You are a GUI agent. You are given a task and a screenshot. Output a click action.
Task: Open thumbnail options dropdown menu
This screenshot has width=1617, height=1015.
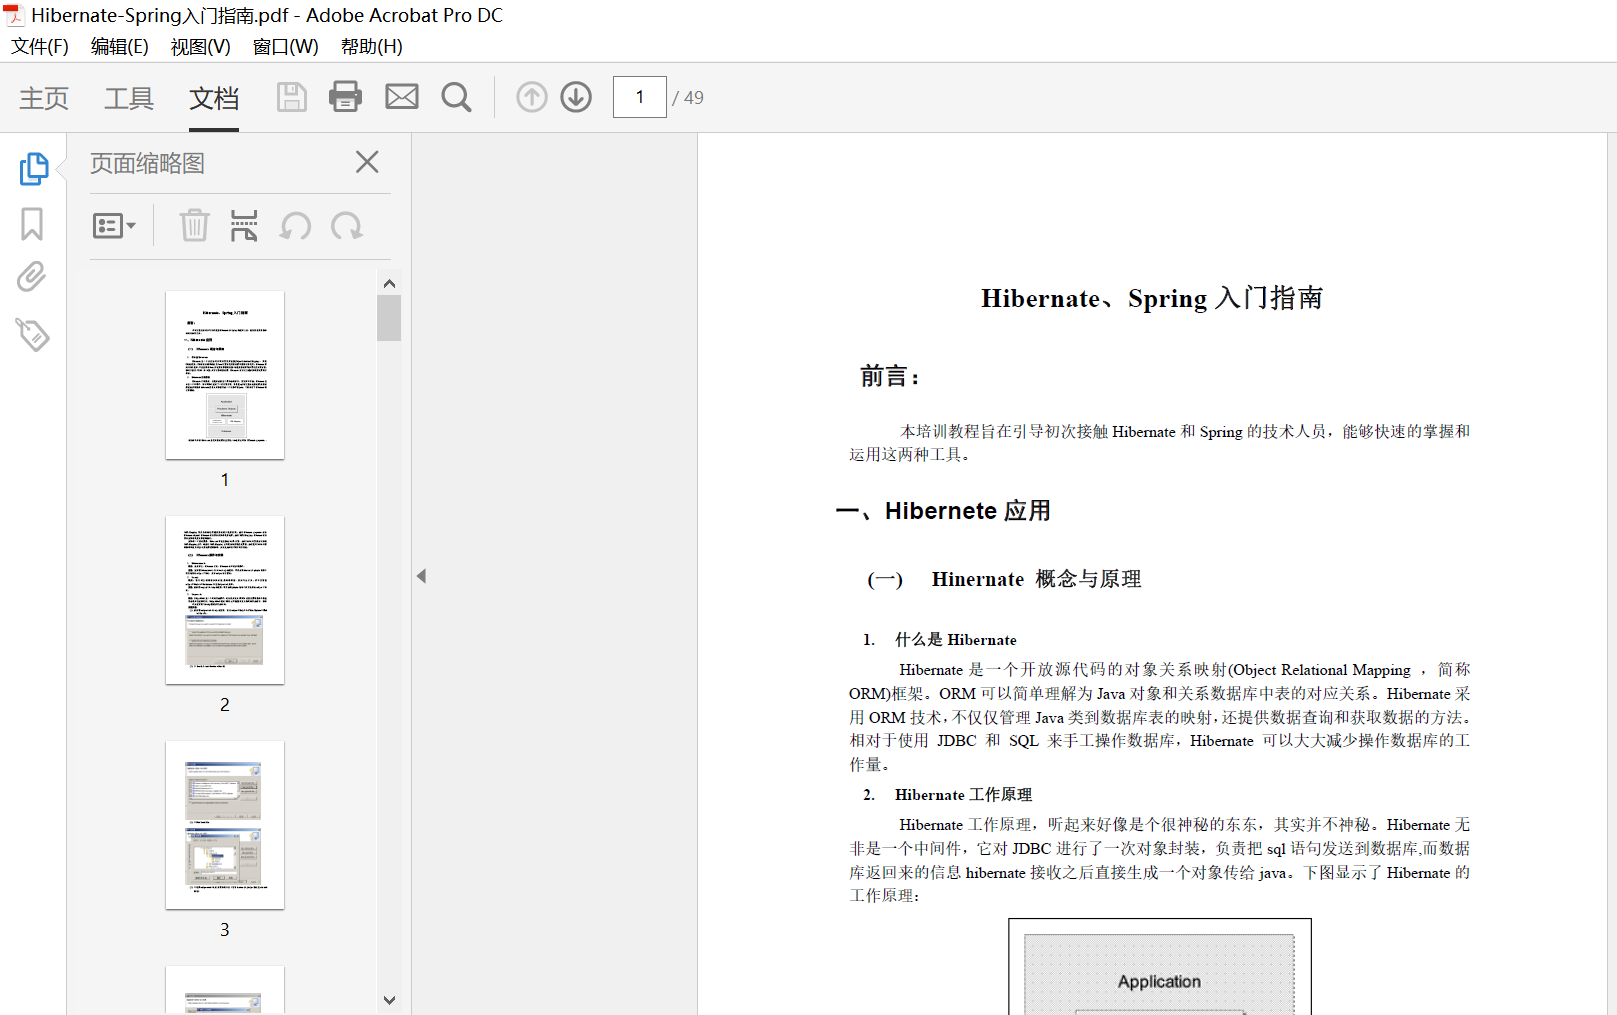click(x=114, y=226)
